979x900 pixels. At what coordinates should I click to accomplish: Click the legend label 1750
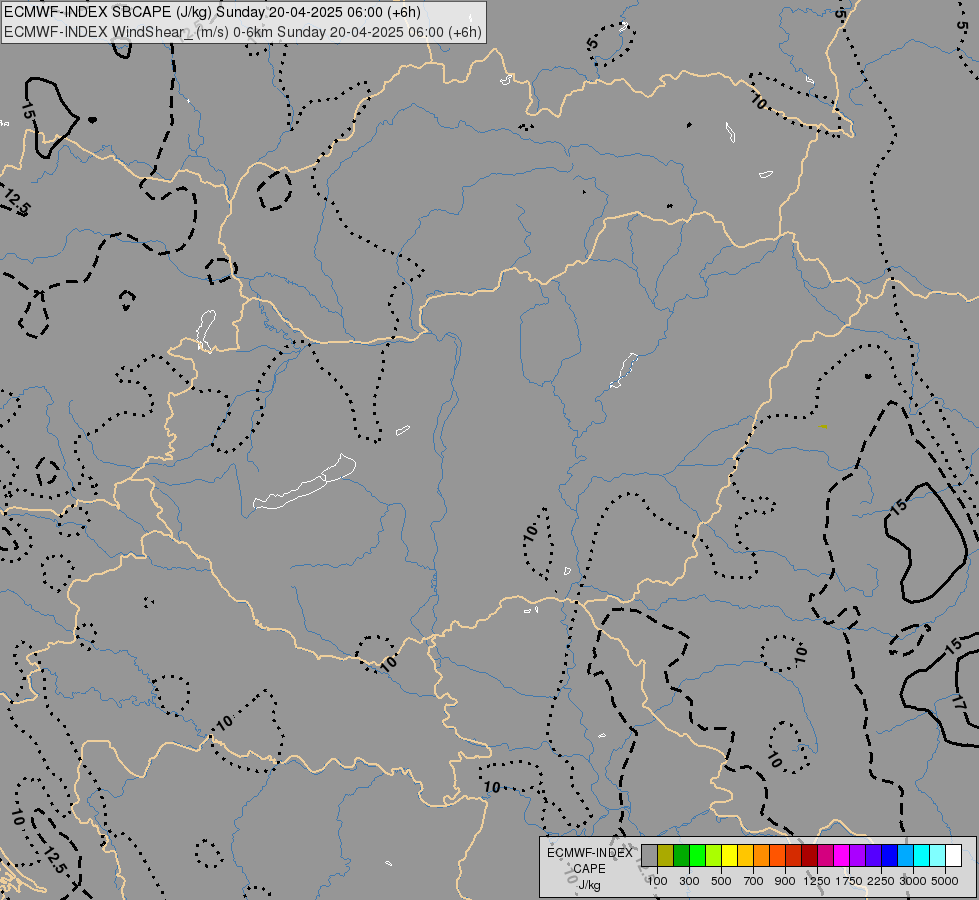(849, 881)
